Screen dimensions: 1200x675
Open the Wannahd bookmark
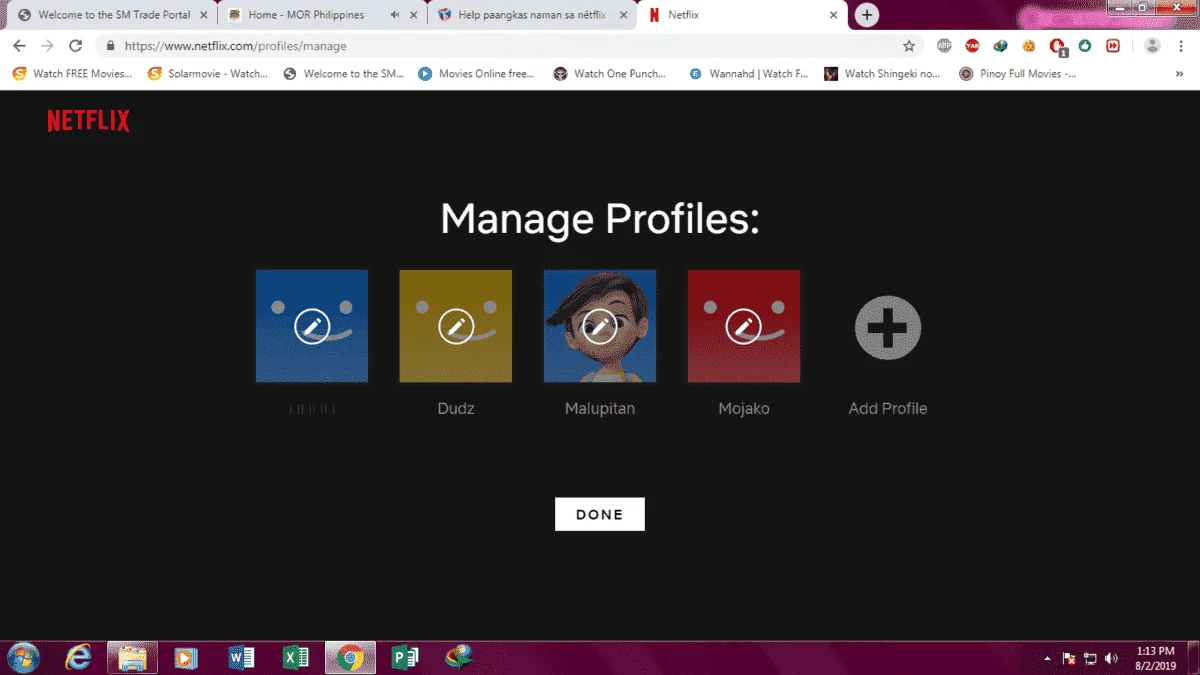[x=749, y=73]
